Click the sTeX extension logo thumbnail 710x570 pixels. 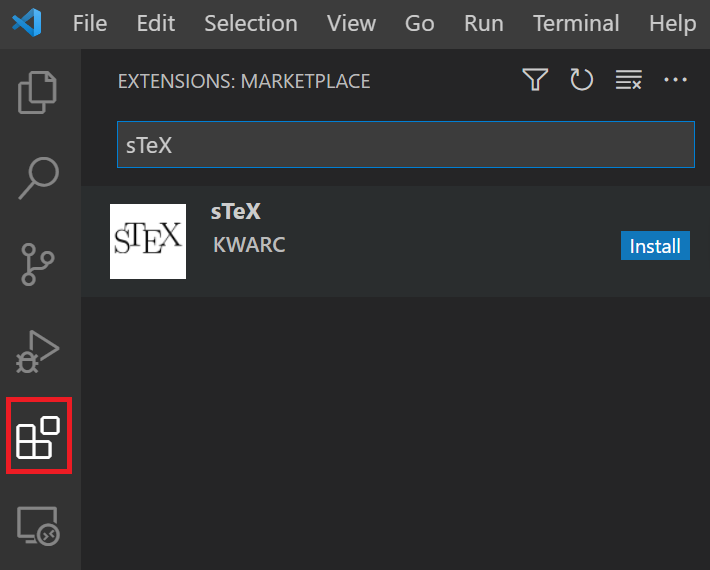[148, 241]
